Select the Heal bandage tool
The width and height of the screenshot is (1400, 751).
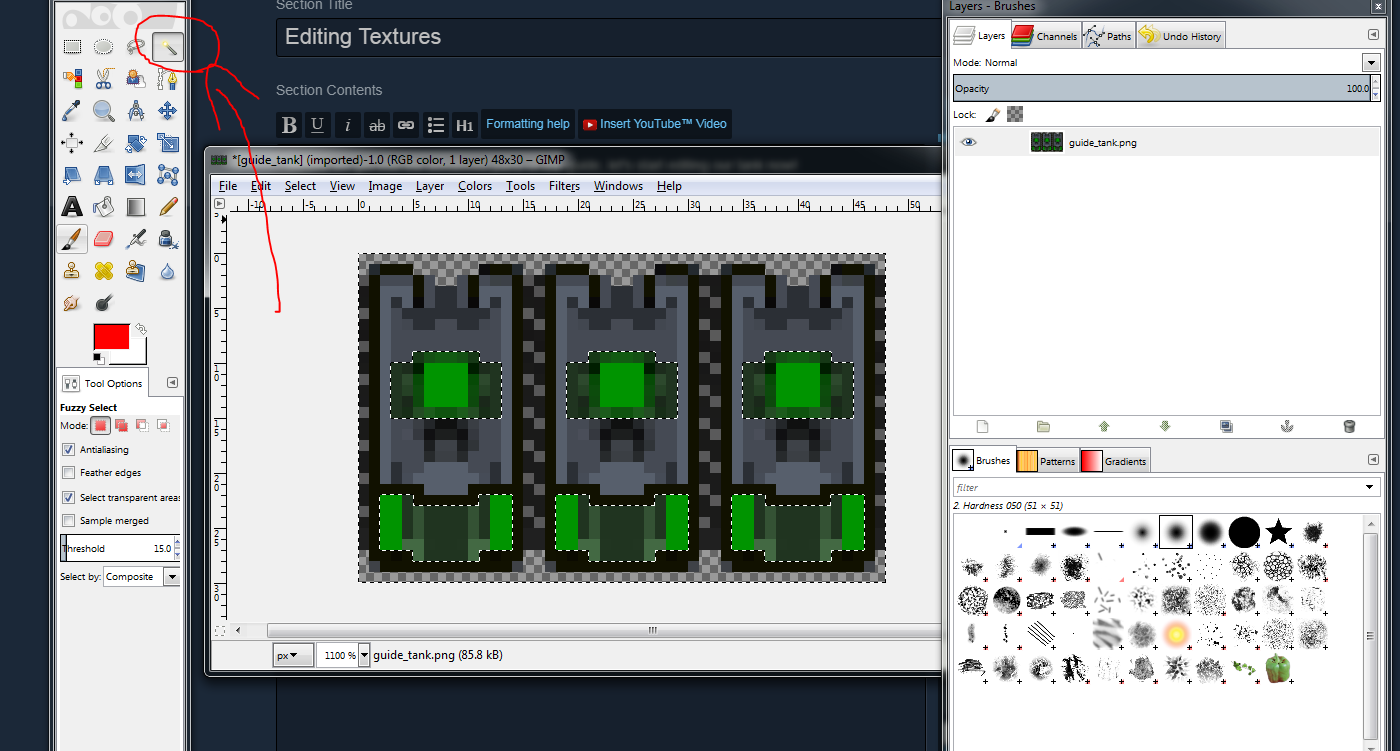coord(104,271)
